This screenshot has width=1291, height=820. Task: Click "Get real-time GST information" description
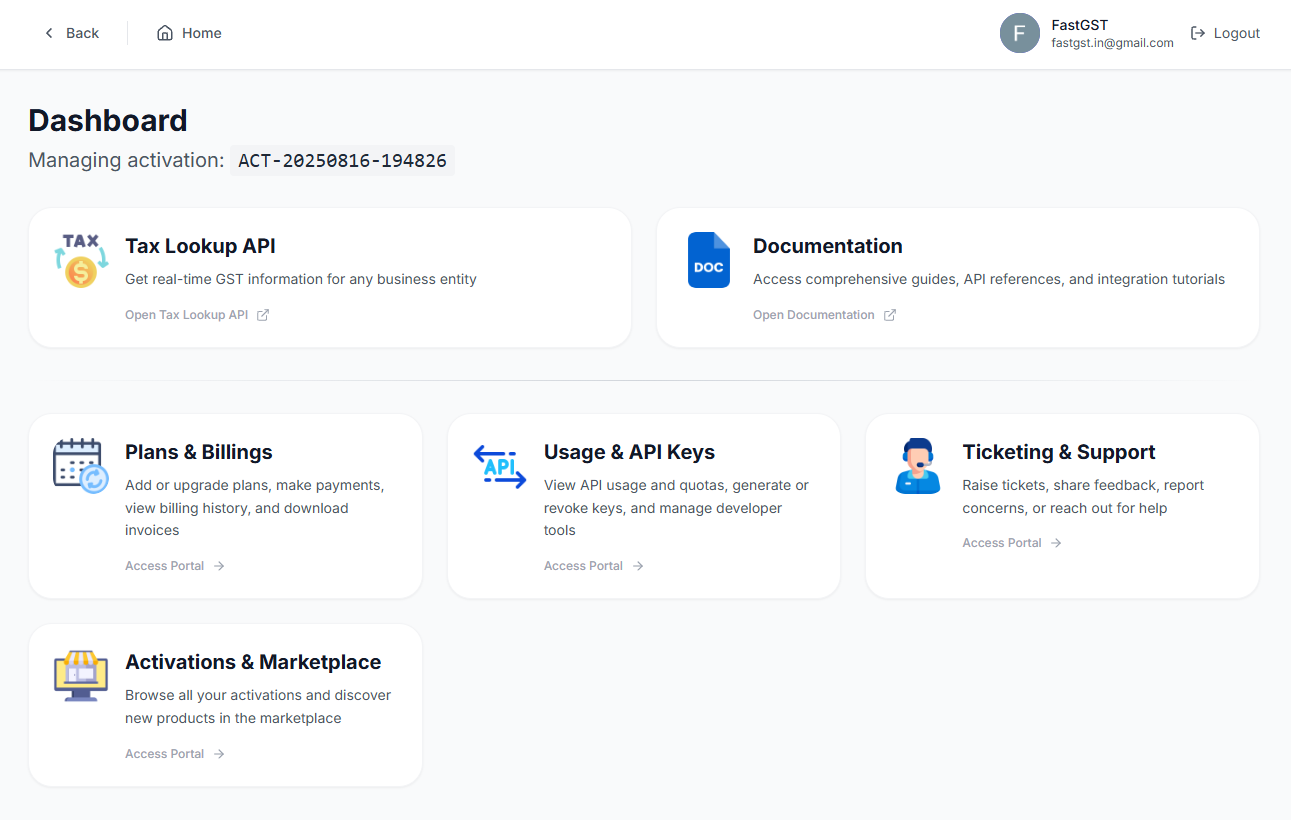tap(301, 279)
